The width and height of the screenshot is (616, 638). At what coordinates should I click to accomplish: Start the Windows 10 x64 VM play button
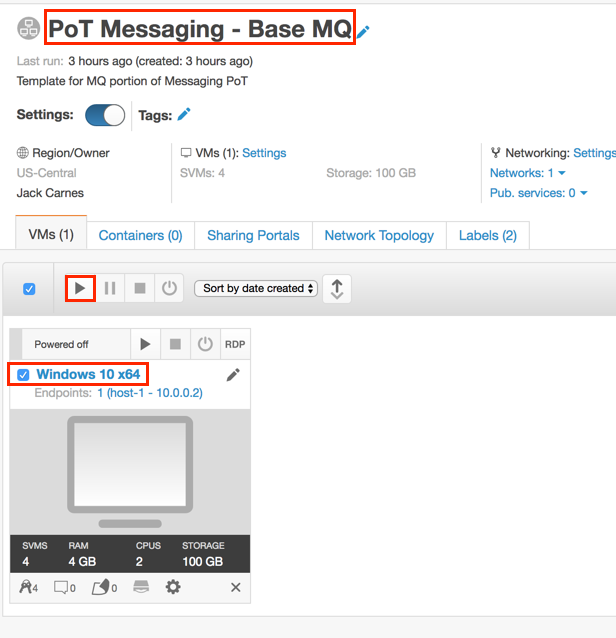145,344
